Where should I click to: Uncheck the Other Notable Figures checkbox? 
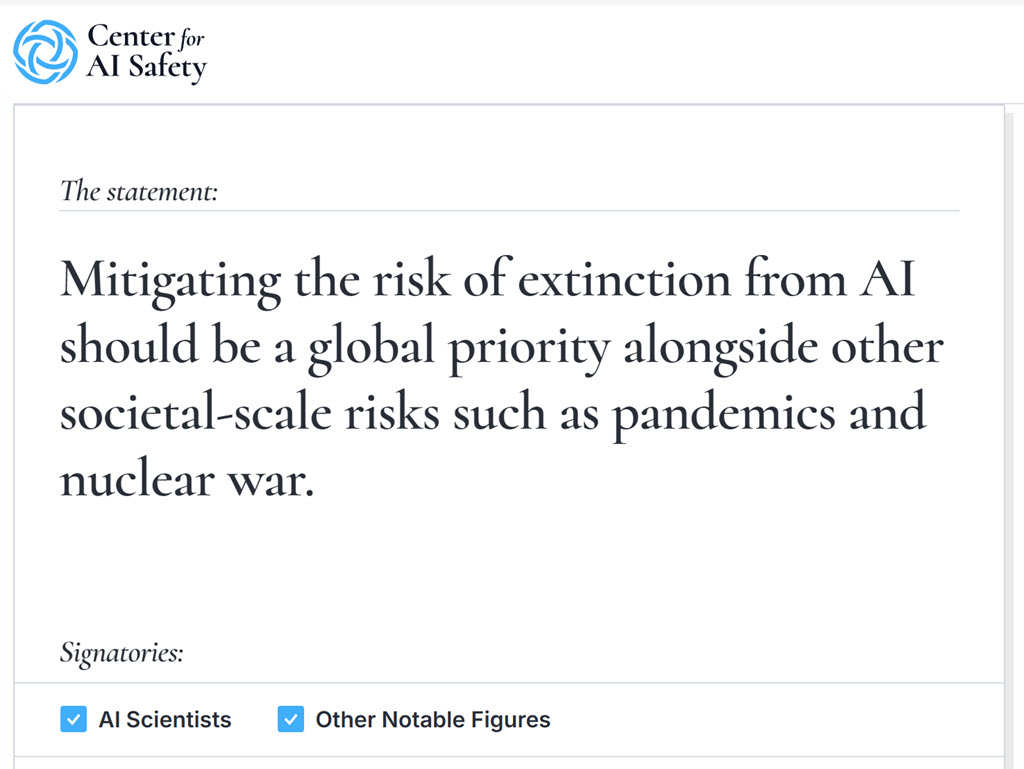[290, 719]
